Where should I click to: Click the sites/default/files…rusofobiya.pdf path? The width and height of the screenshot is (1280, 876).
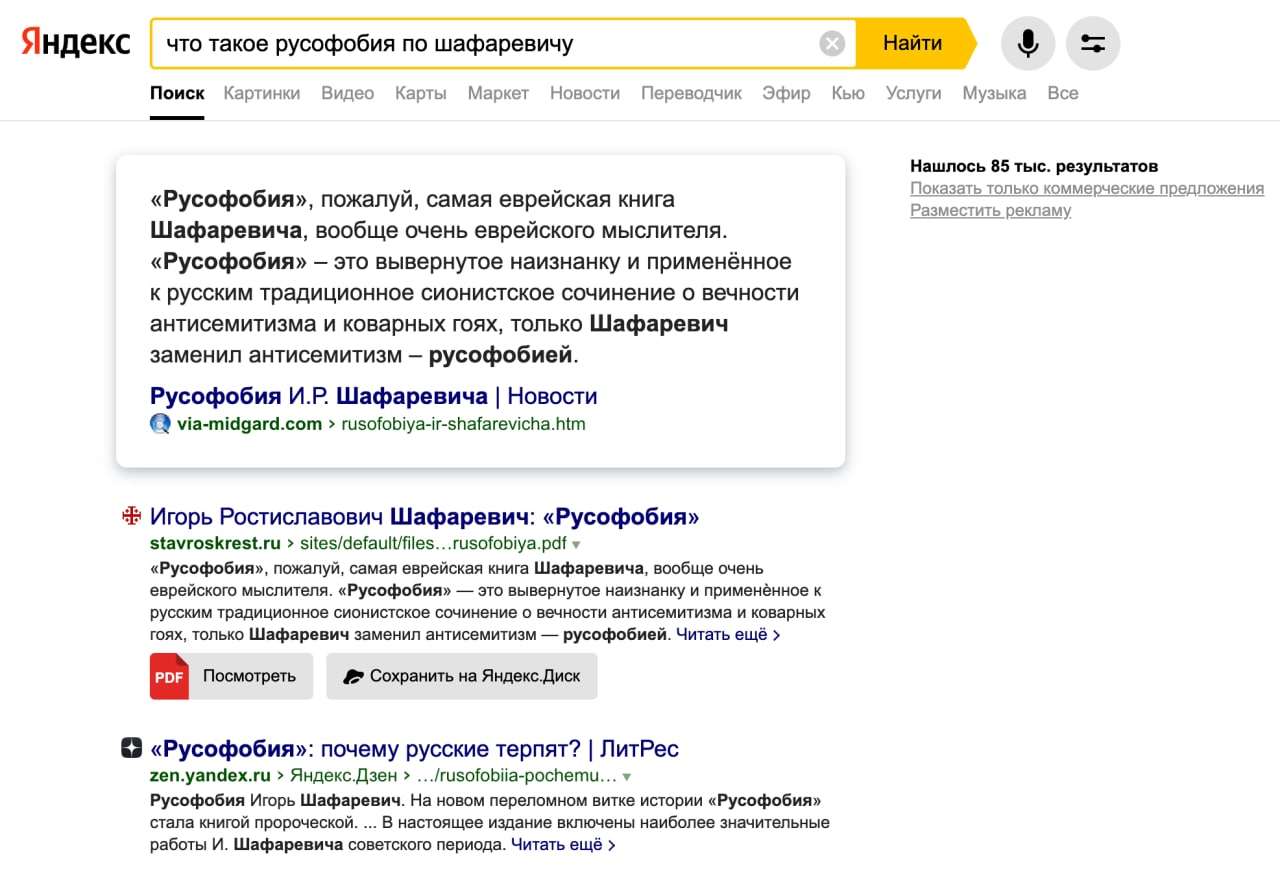pos(434,544)
